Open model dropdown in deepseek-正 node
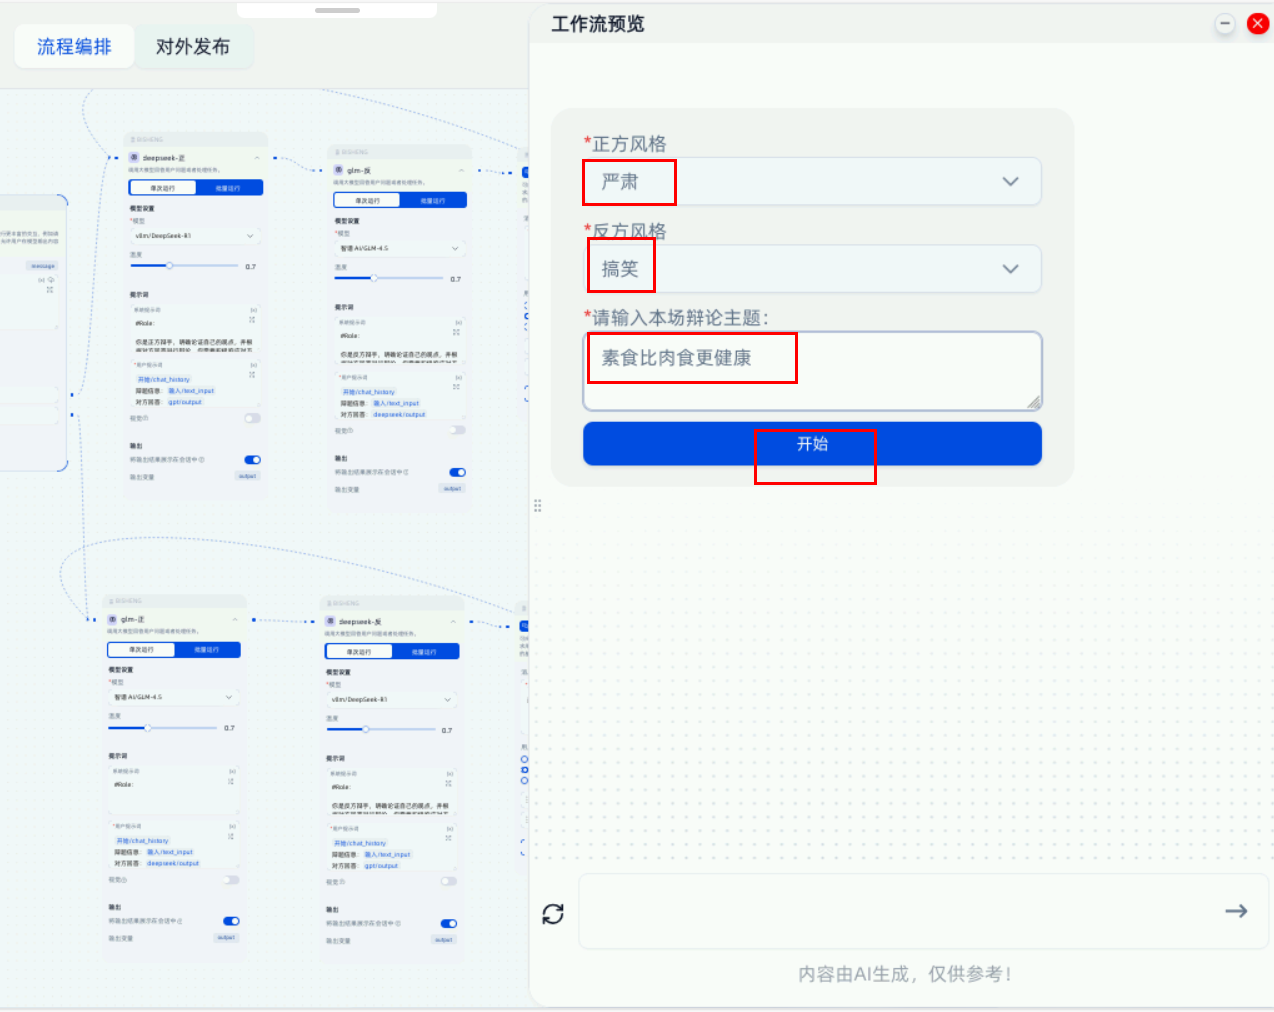Screen dimensions: 1274x1012 [x=195, y=236]
